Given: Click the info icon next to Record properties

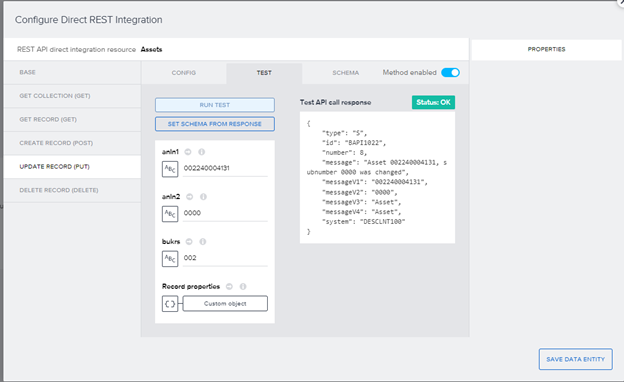Looking at the screenshot, I should click(243, 286).
